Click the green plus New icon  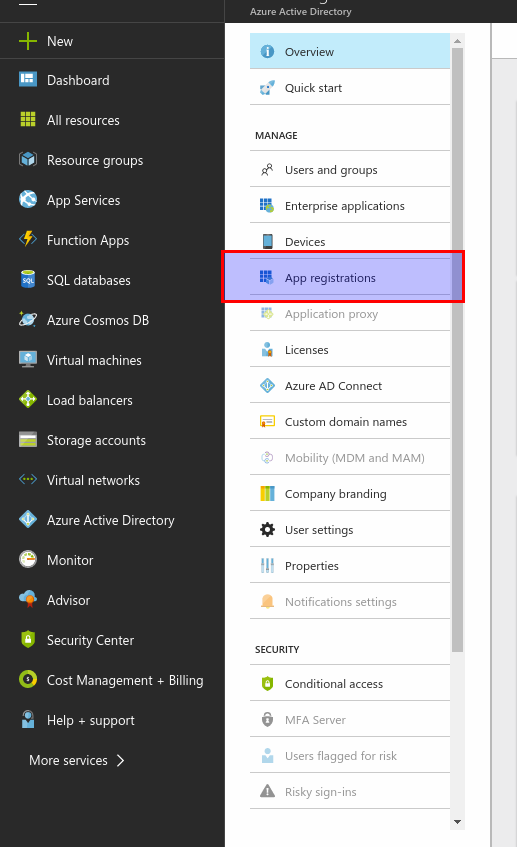[x=28, y=41]
